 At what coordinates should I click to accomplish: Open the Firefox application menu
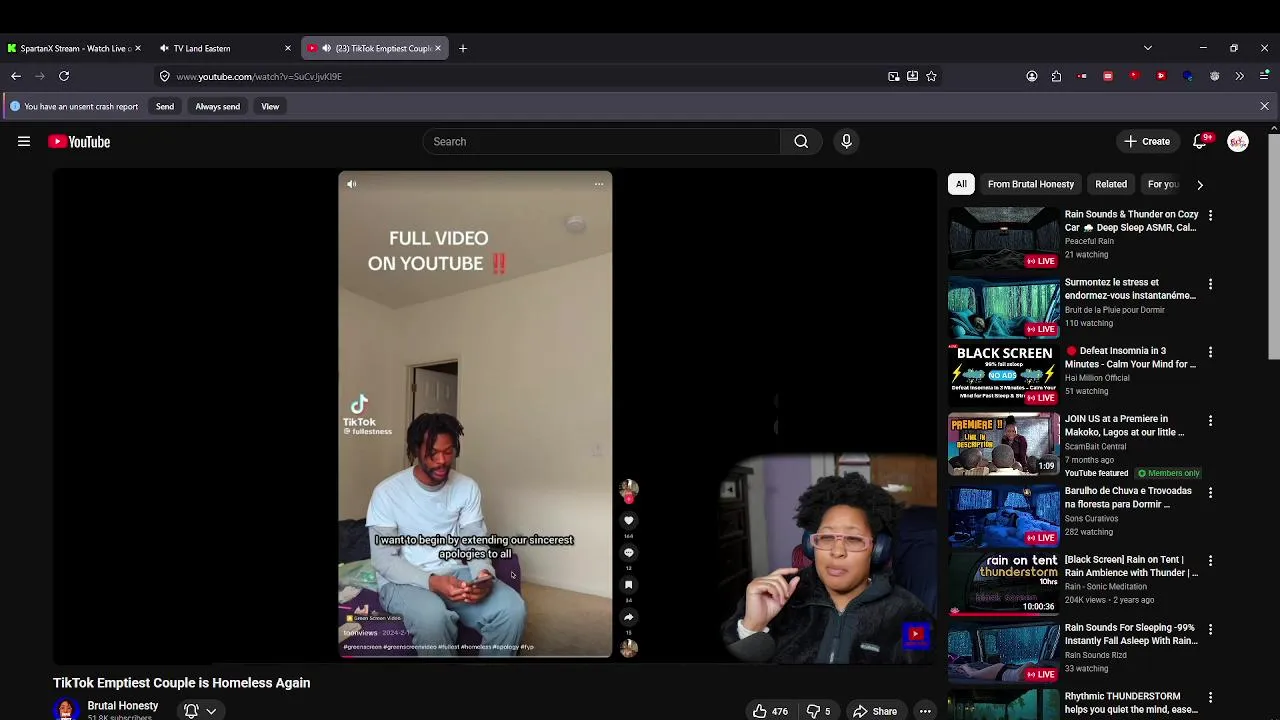pos(1264,76)
